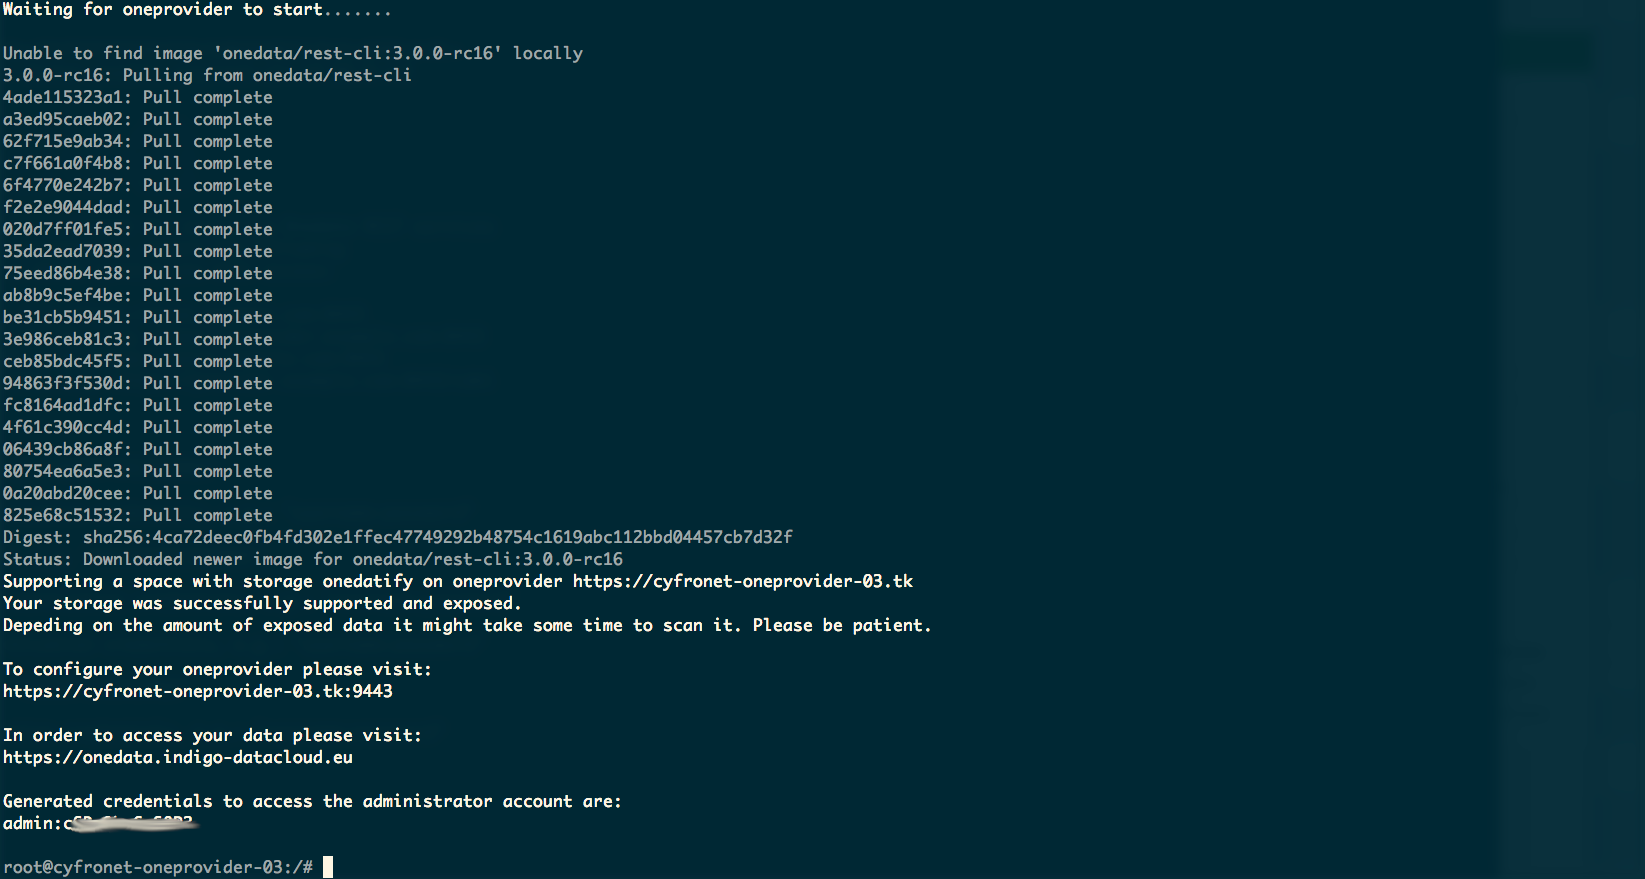The width and height of the screenshot is (1645, 879).
Task: Click the layer ID f2e2e9044dad
Action: [66, 207]
